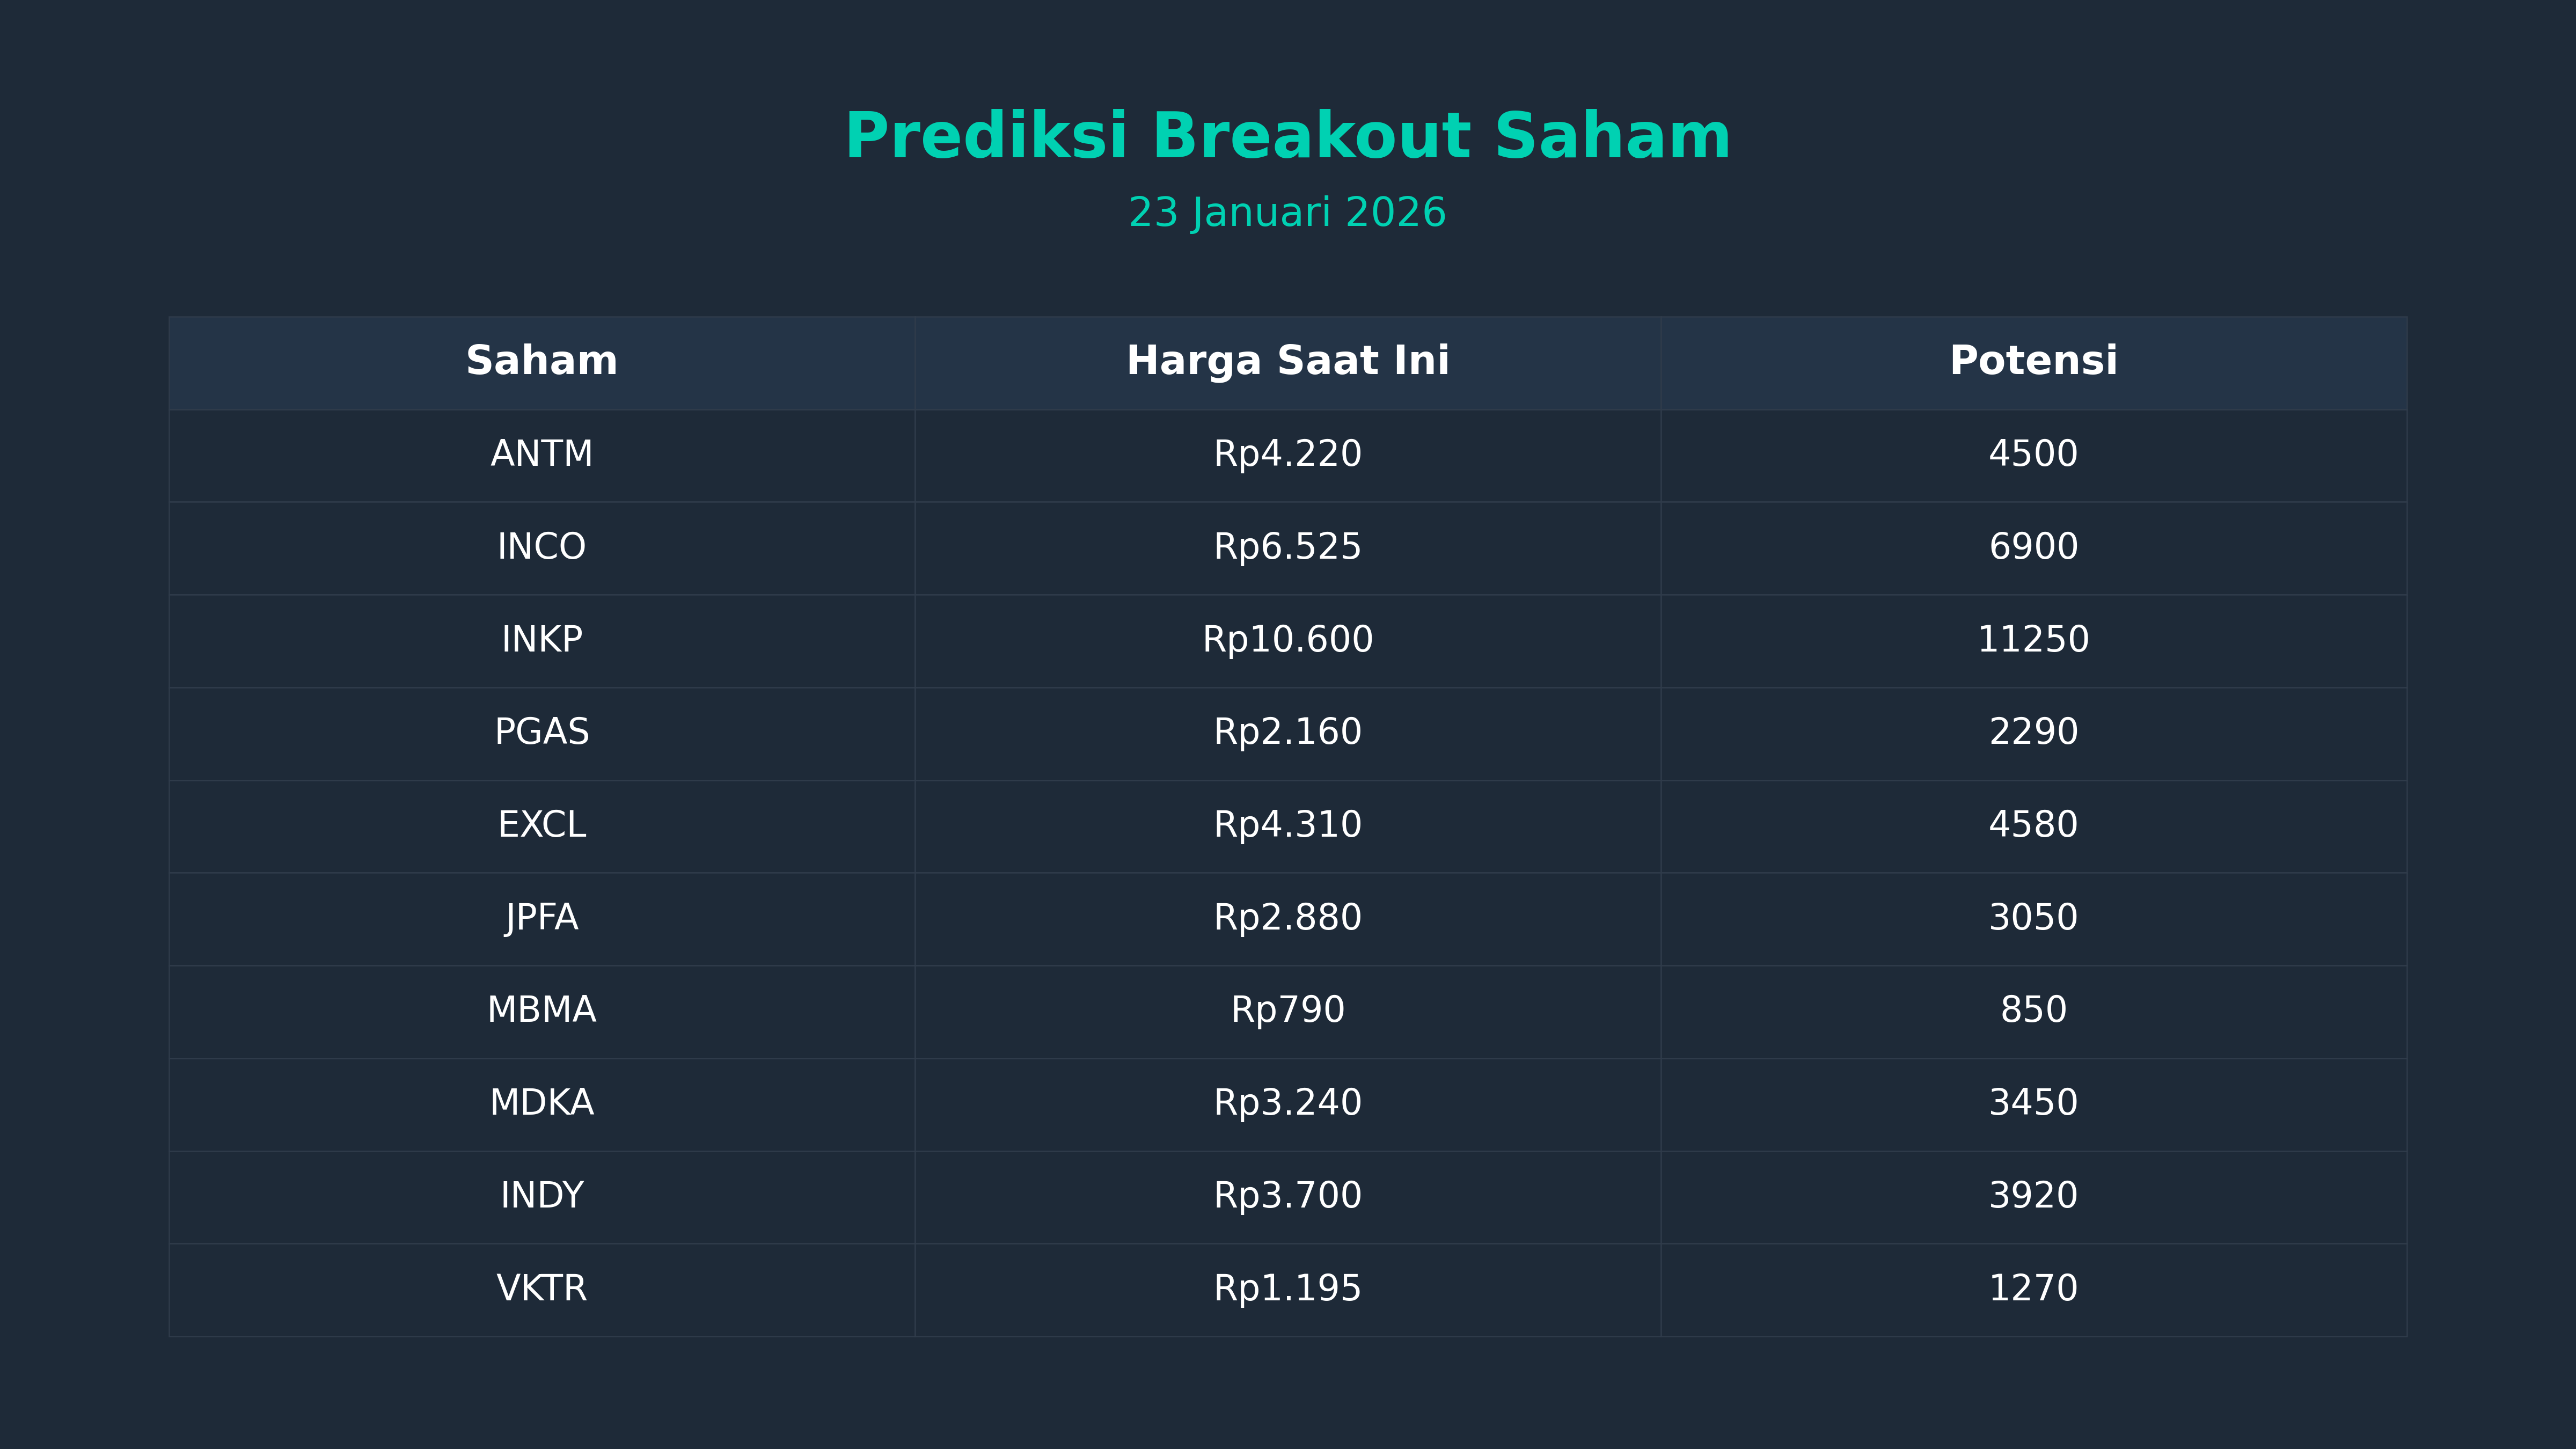Screen dimensions: 2576x1449
Task: Click the MDKA stock name
Action: [541, 1103]
